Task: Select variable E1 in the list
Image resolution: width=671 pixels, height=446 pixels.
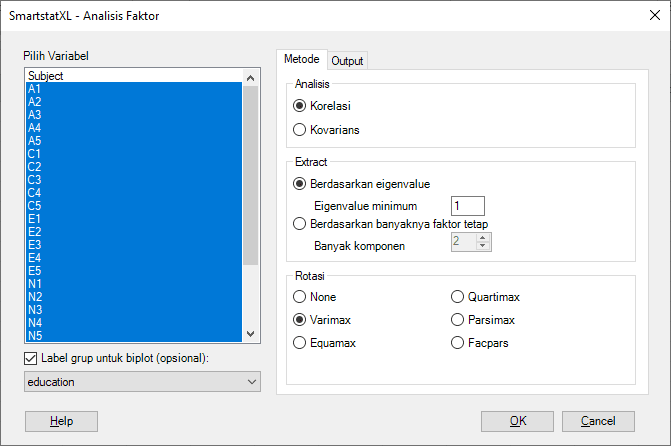Action: tap(134, 219)
